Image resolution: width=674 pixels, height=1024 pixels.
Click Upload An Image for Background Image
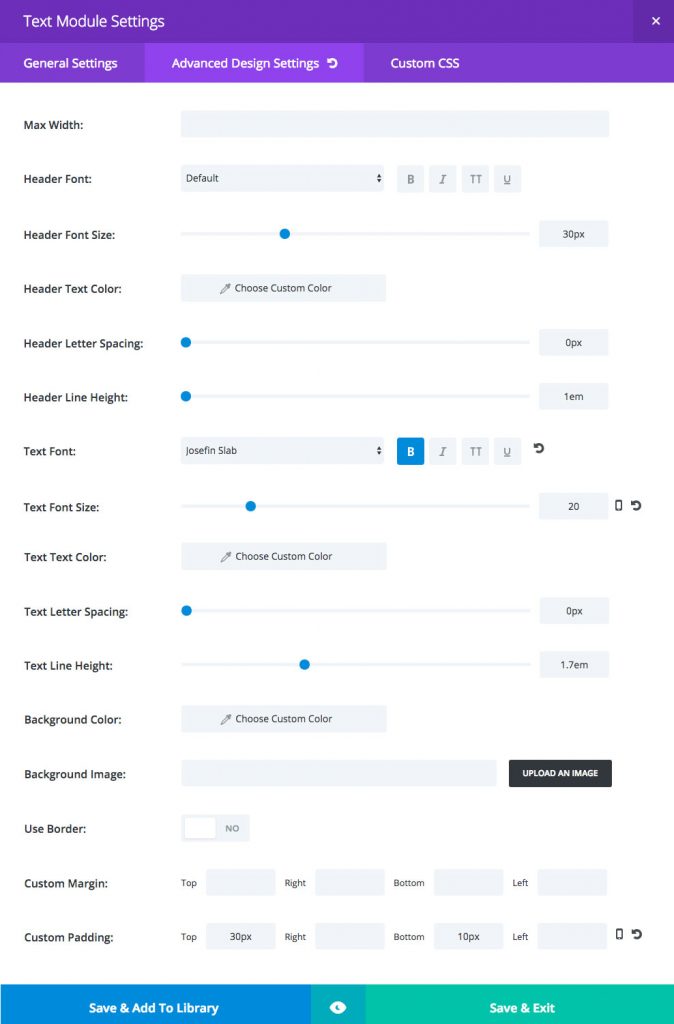[560, 773]
